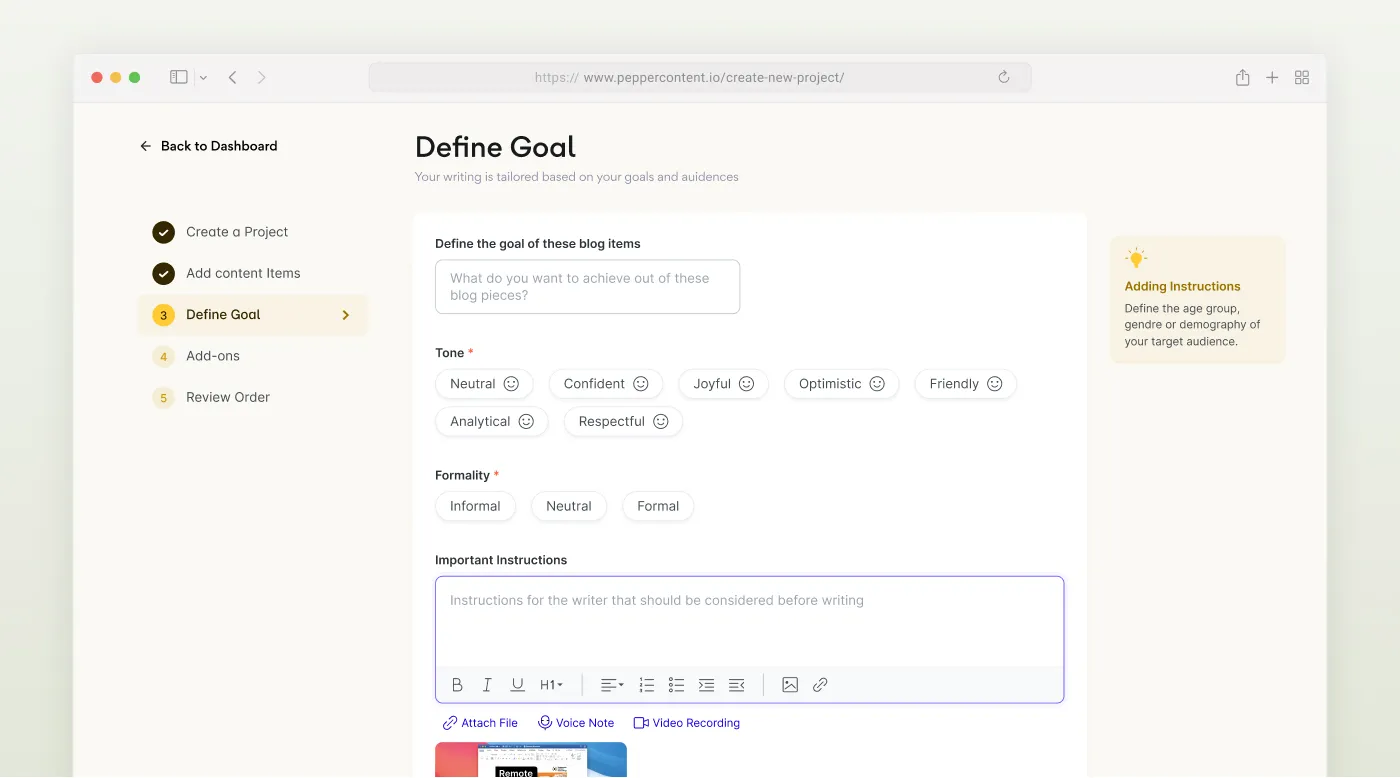Select the Friendly tone chip
Image resolution: width=1400 pixels, height=778 pixels.
tap(966, 384)
